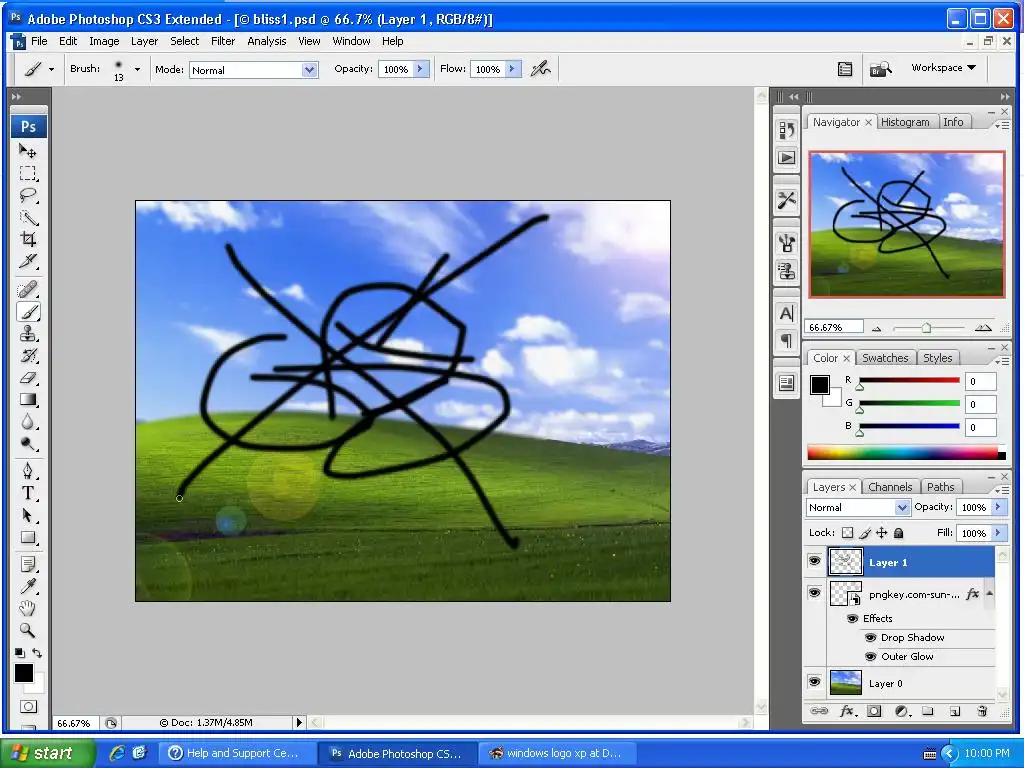Click the Start button

click(x=47, y=753)
